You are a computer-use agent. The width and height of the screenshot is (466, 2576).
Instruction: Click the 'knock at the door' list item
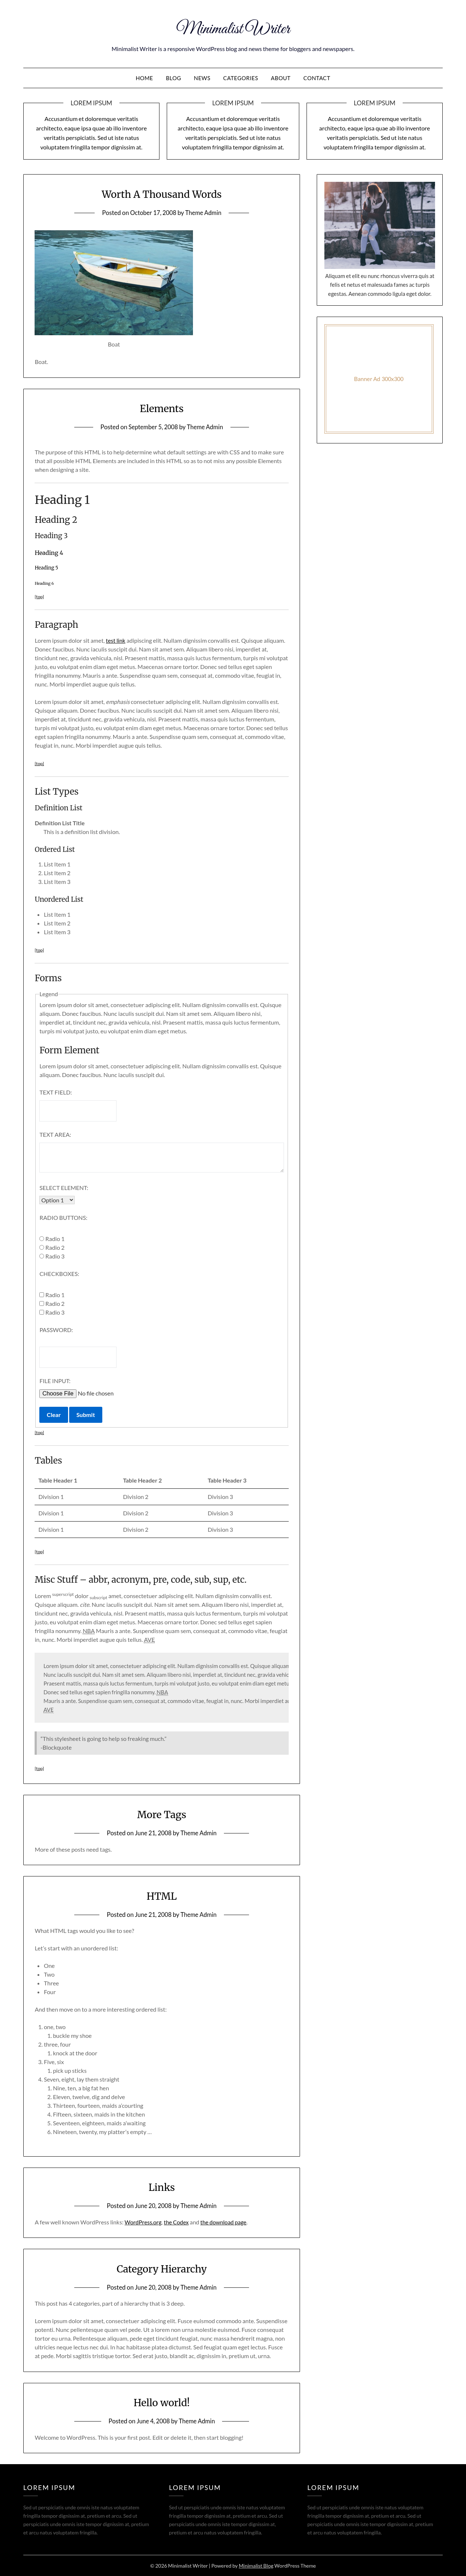coord(75,2053)
